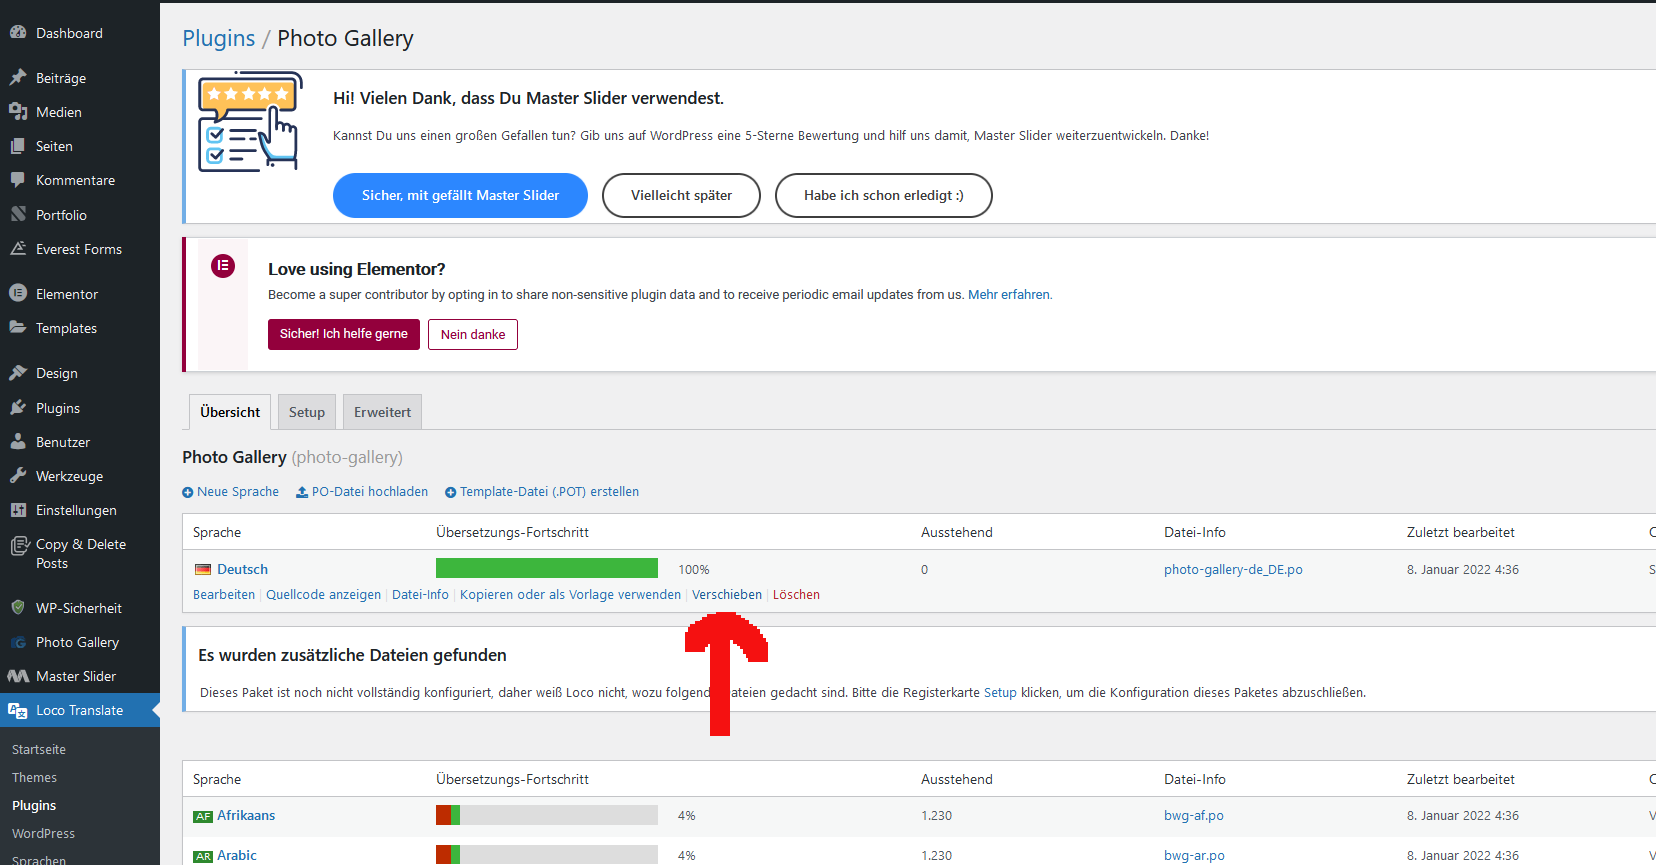Click the Plugins breadcrumb link in heading
This screenshot has width=1656, height=865.
(219, 38)
